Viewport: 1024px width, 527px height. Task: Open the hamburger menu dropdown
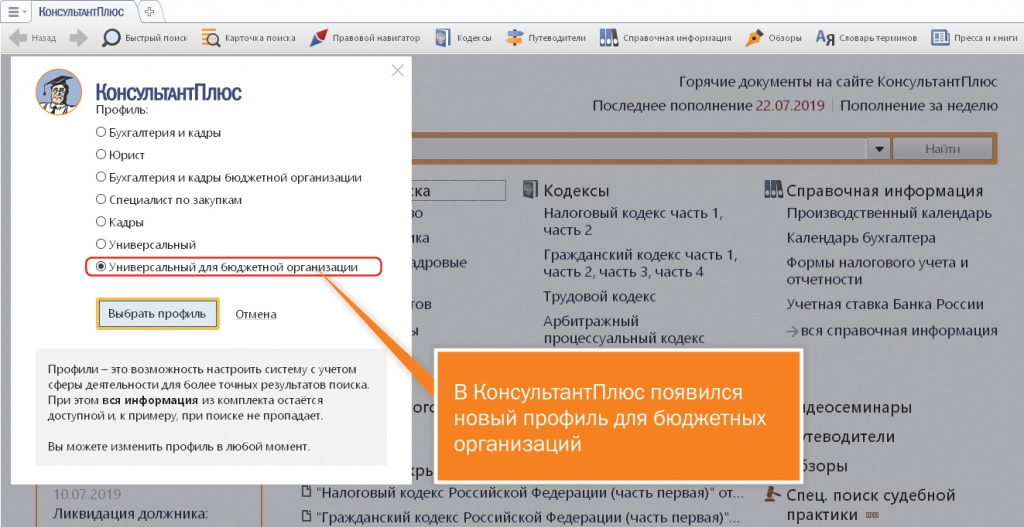[x=17, y=11]
